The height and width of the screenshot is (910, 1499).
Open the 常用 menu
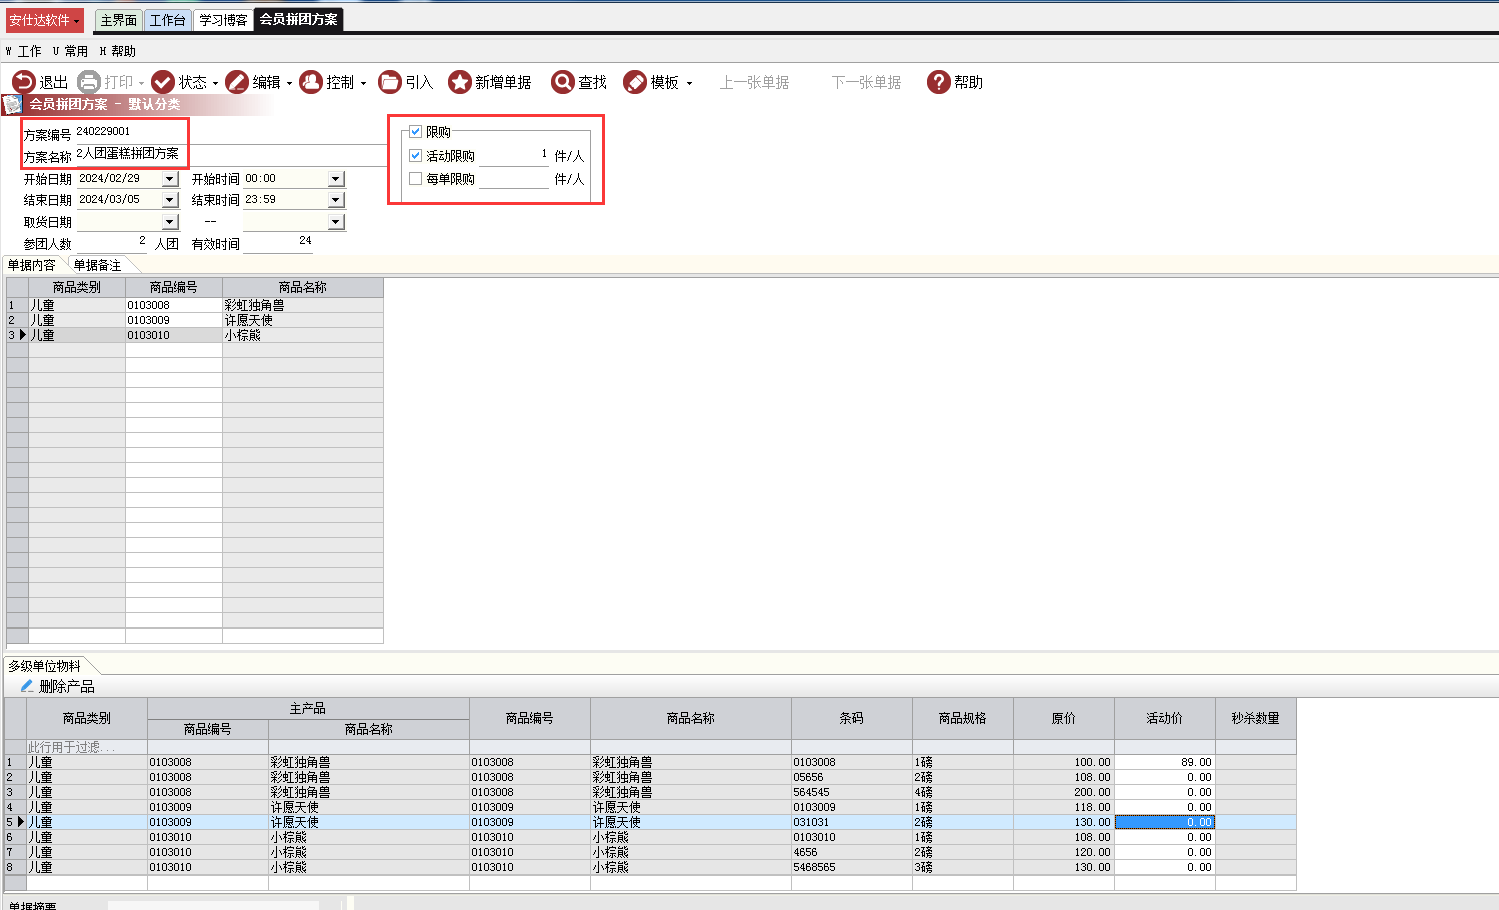pos(70,51)
